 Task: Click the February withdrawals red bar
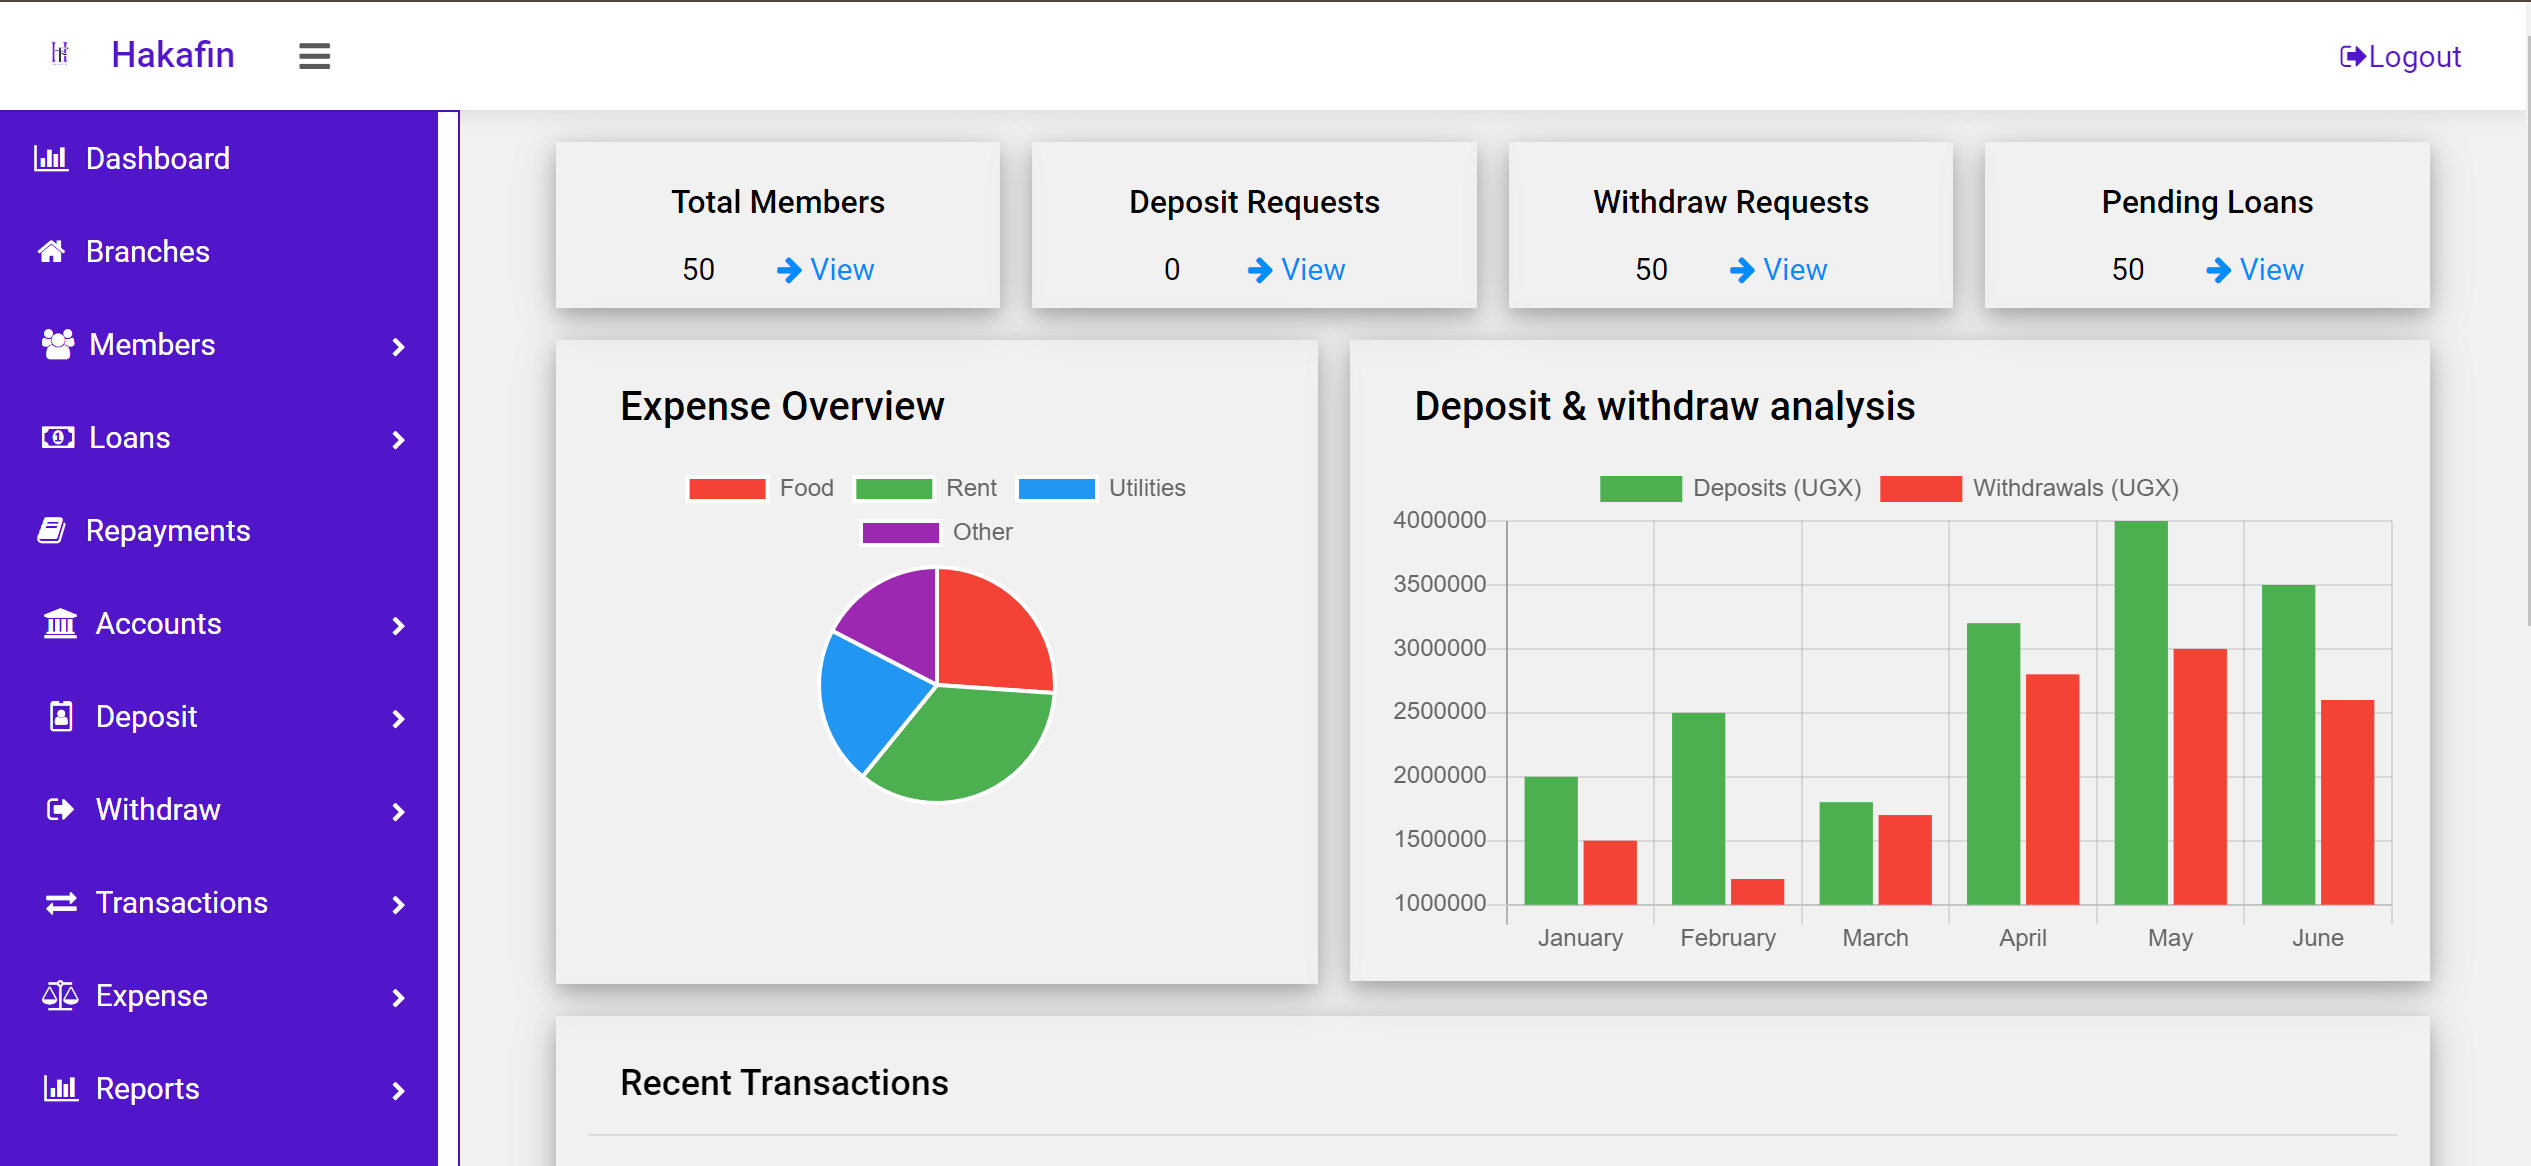point(1757,891)
